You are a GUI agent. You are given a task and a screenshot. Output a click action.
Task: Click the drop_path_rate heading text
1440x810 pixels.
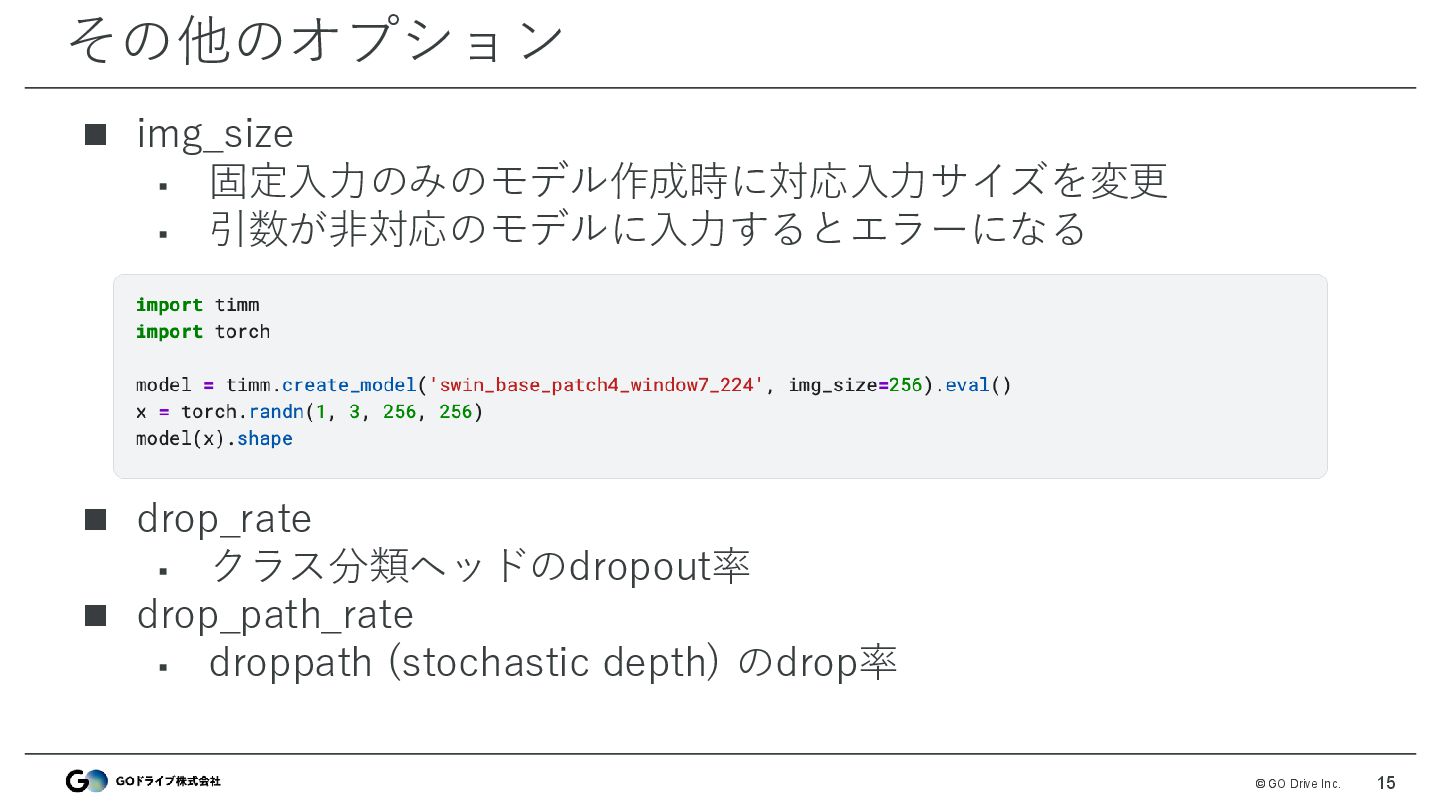(275, 616)
